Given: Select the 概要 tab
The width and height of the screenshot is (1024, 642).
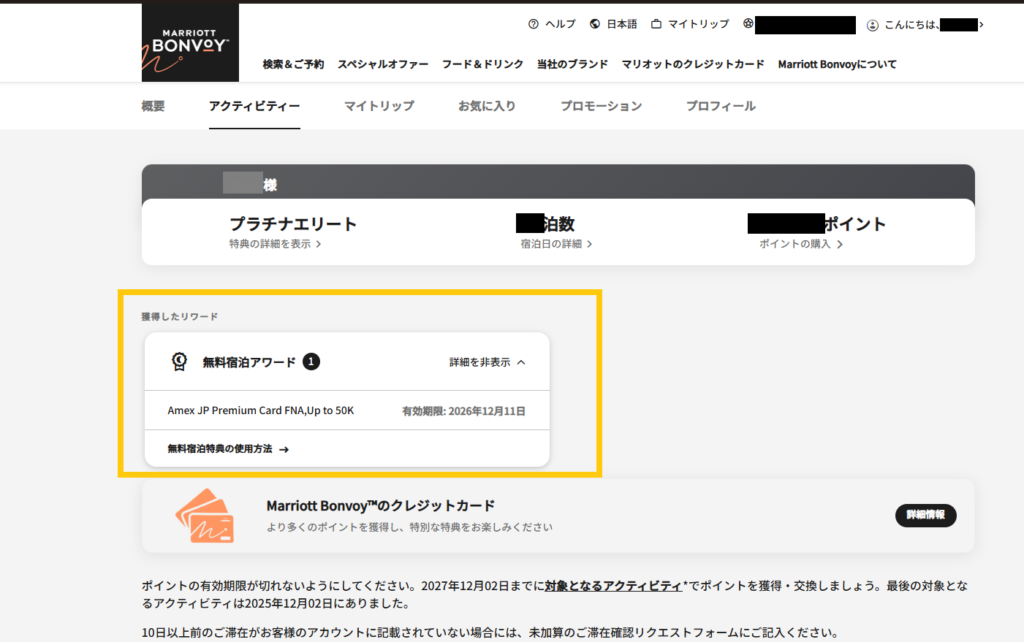Looking at the screenshot, I should pos(152,103).
